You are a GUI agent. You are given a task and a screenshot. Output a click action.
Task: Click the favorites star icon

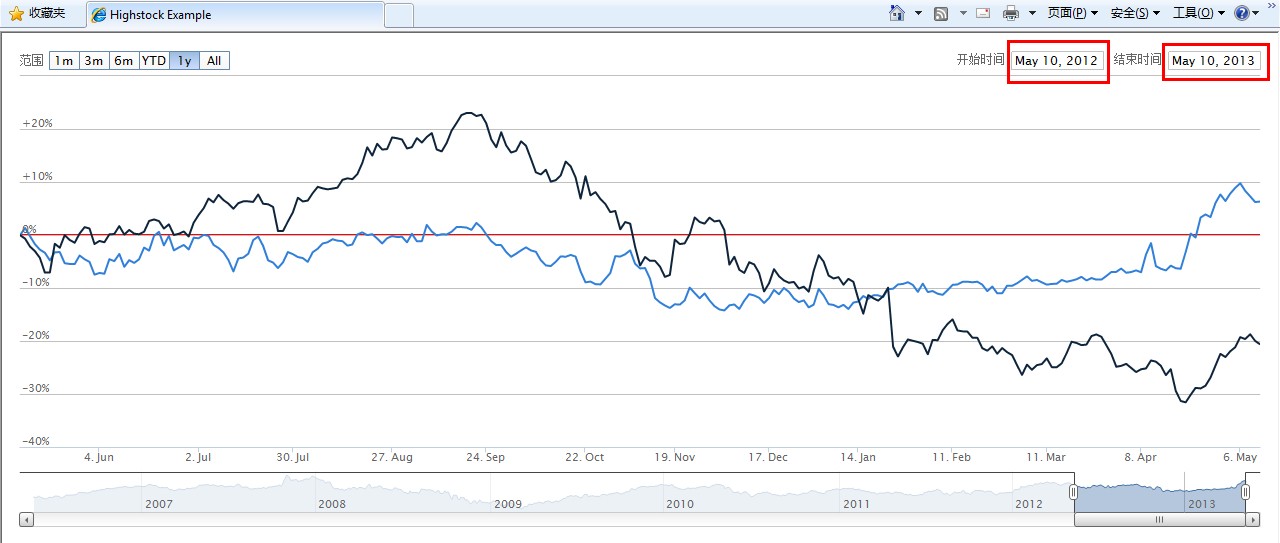(16, 13)
